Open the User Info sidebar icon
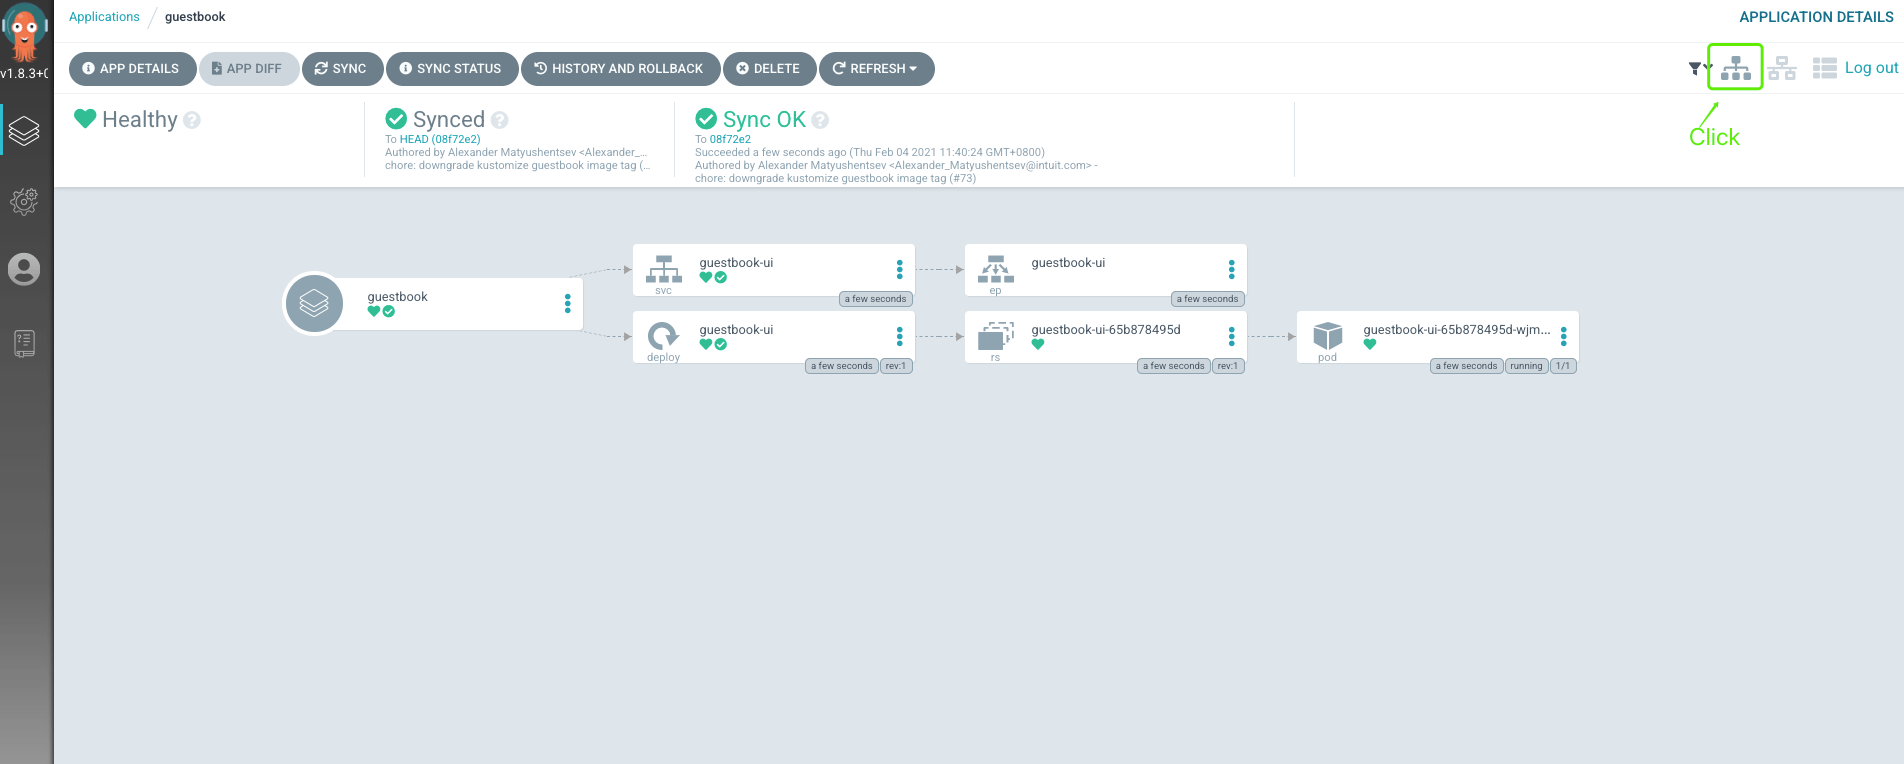The image size is (1904, 764). (24, 269)
